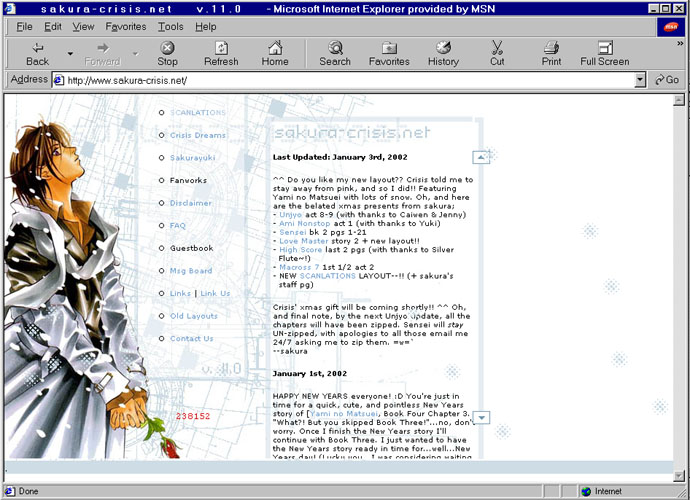Show more toolbar buttons chevron
690x500 pixels.
pyautogui.click(x=680, y=43)
